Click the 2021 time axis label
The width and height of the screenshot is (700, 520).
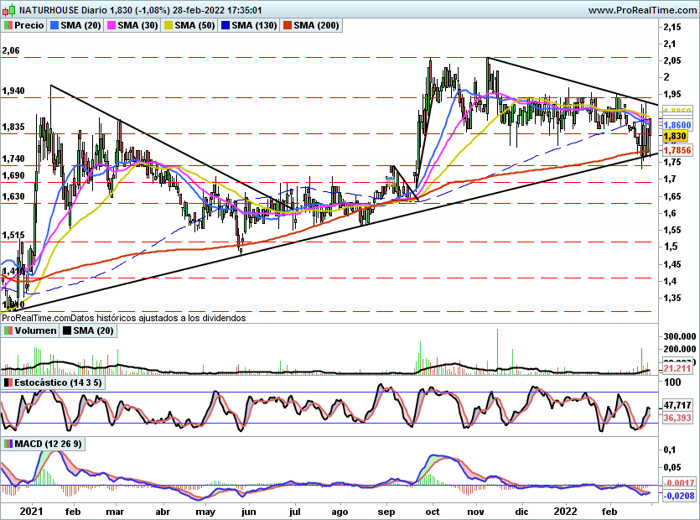(x=31, y=511)
